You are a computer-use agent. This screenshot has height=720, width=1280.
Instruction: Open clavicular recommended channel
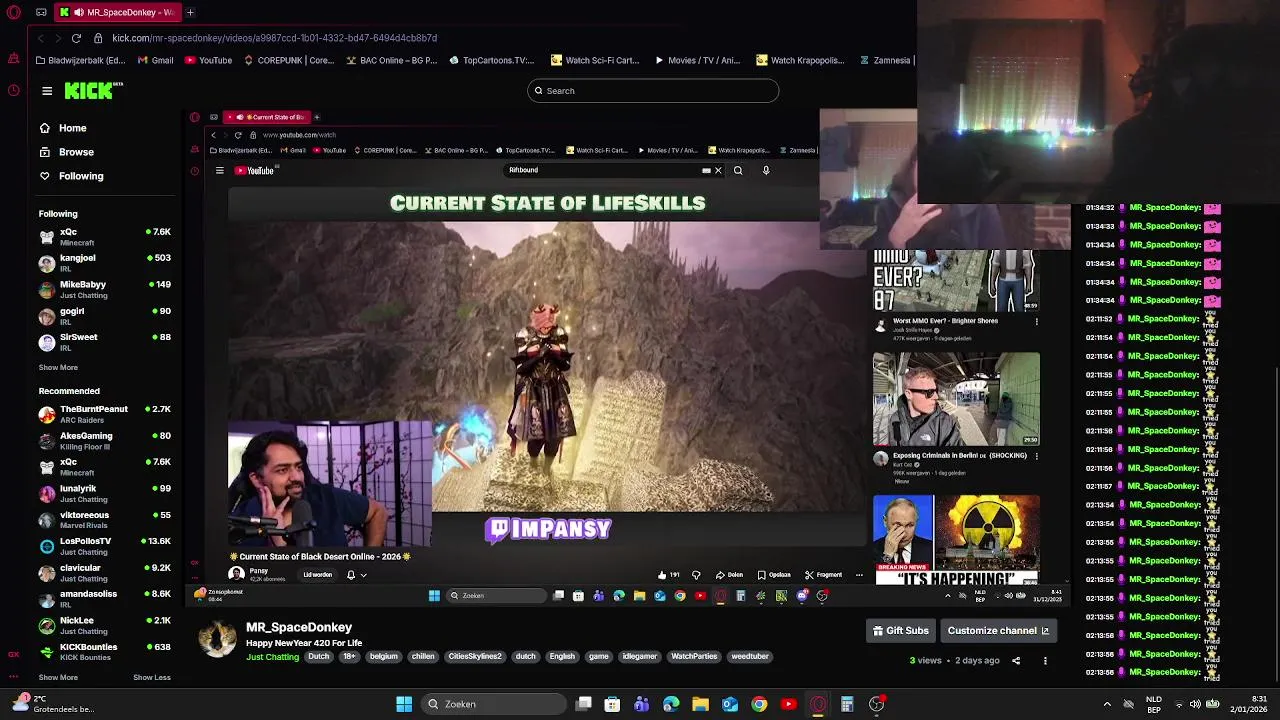[x=105, y=573]
